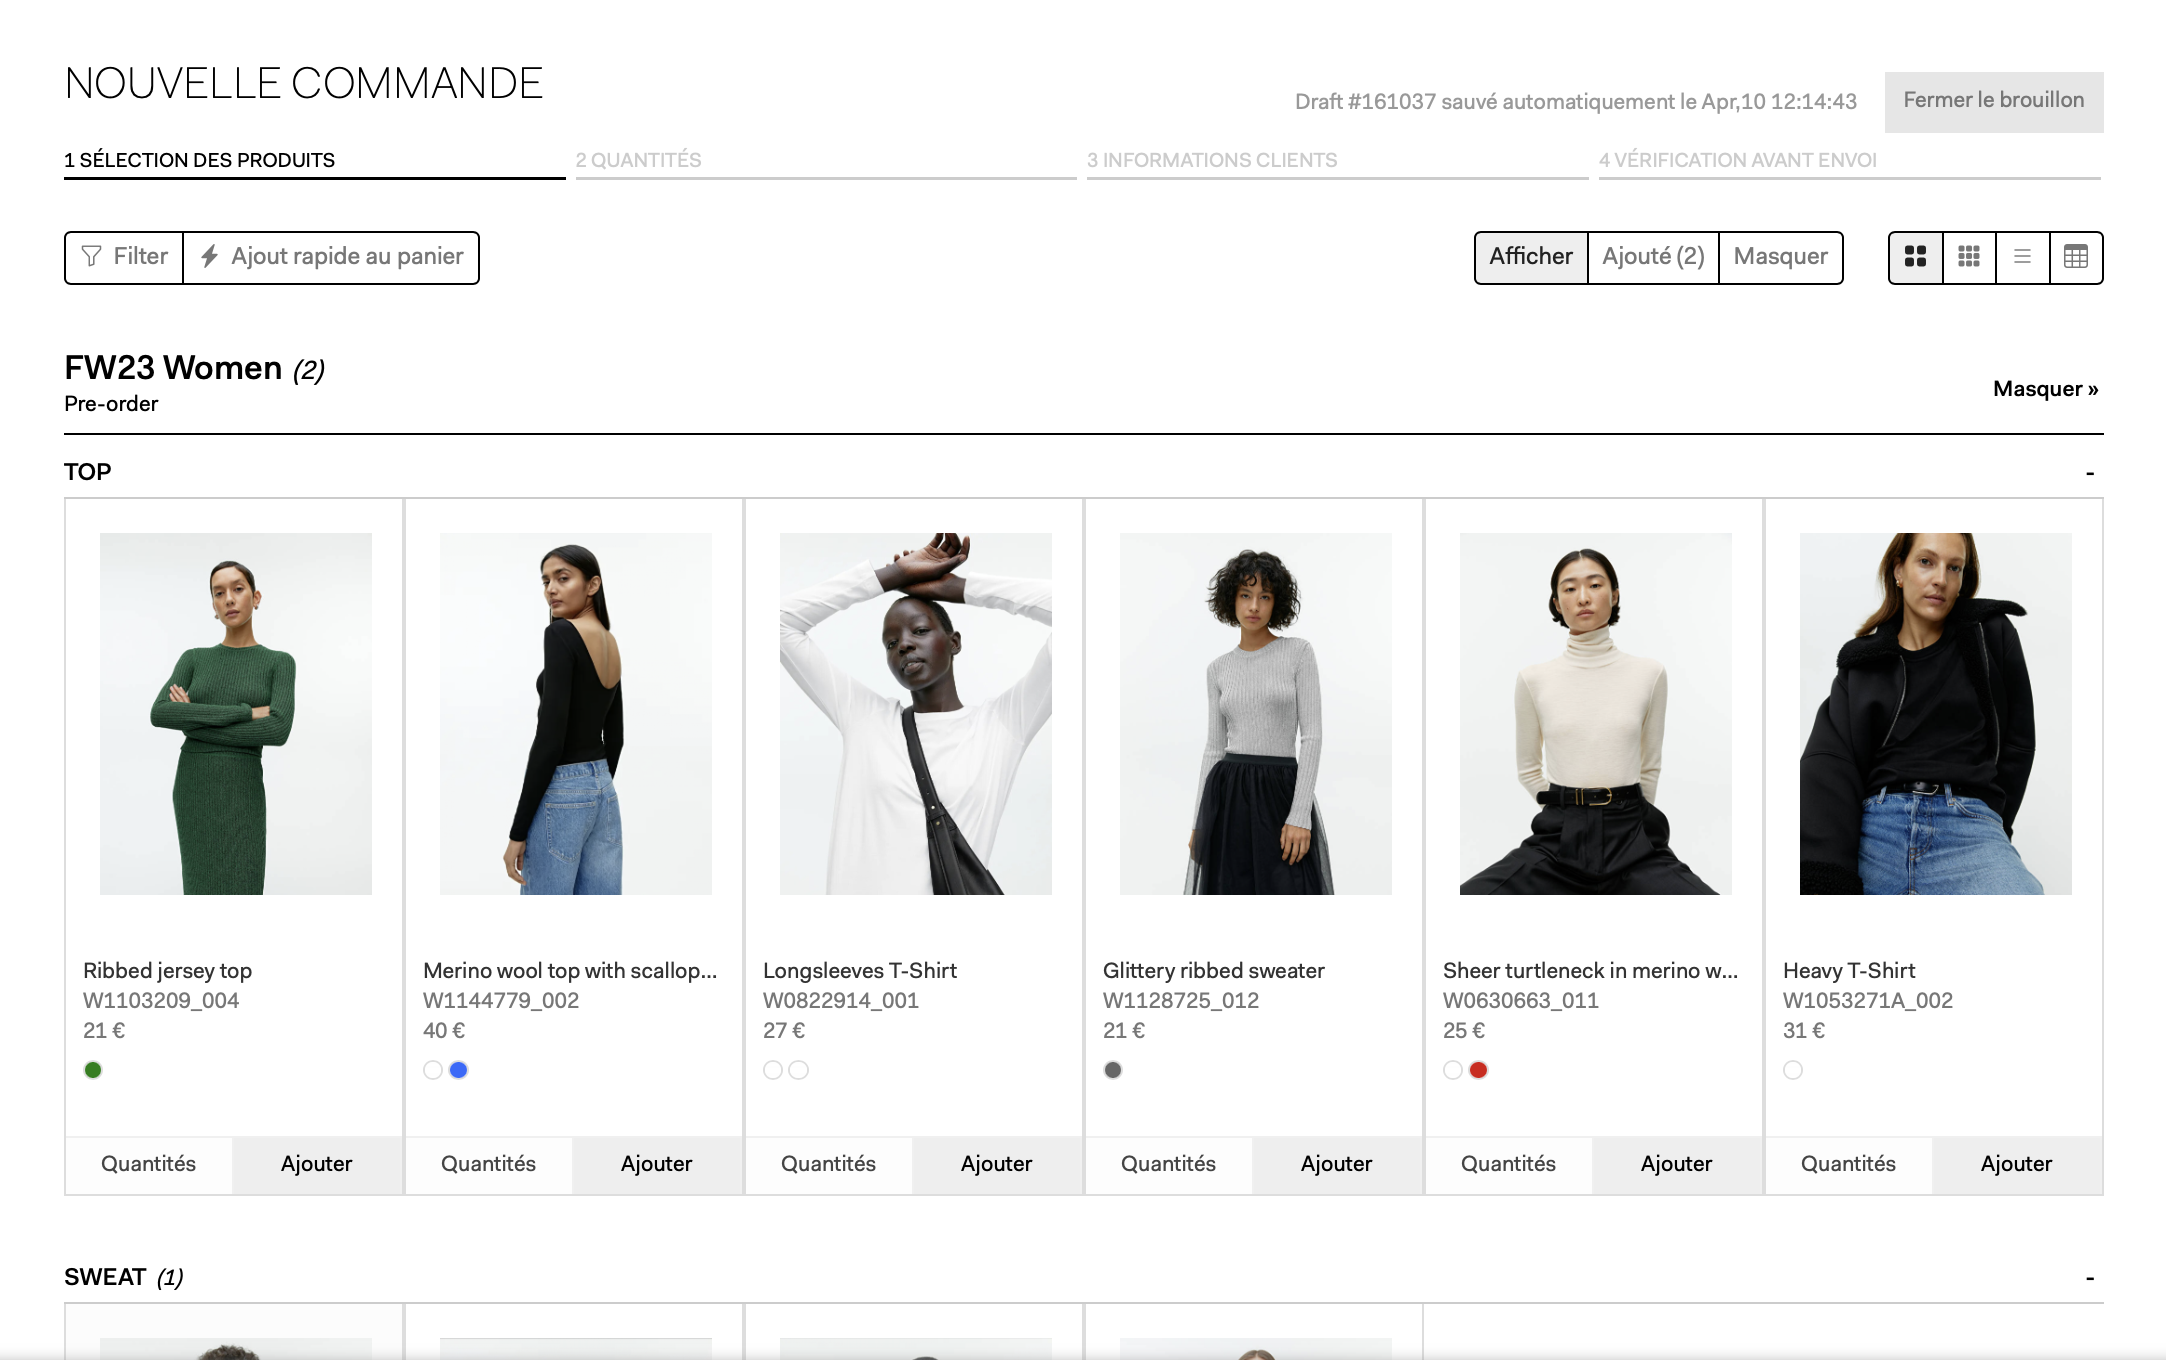
Task: Add Heavy T-Shirt with Ajouter
Action: 2017,1165
